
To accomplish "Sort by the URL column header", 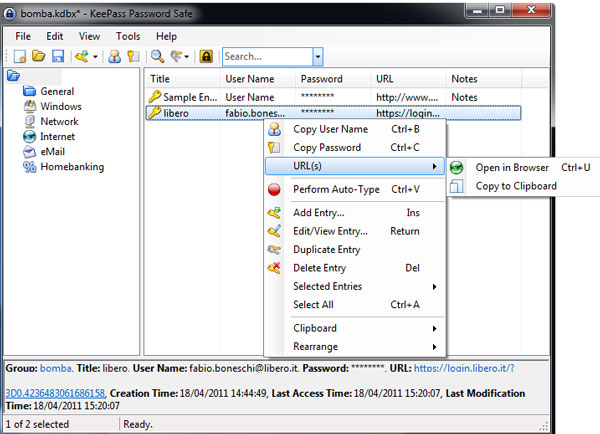I will tap(408, 79).
